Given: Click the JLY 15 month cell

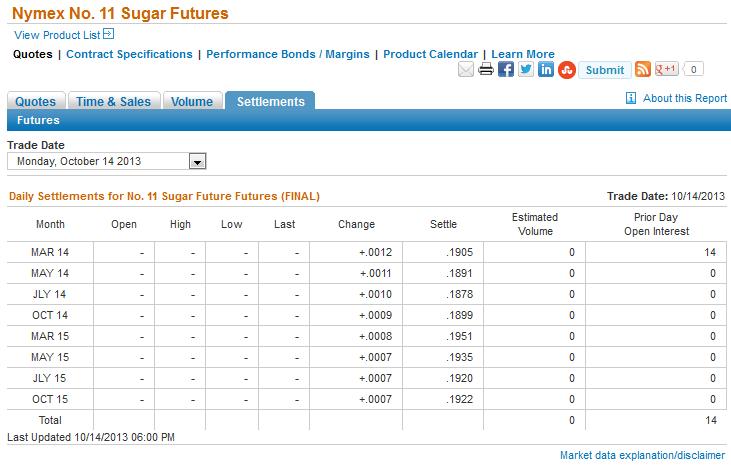Looking at the screenshot, I should (49, 378).
